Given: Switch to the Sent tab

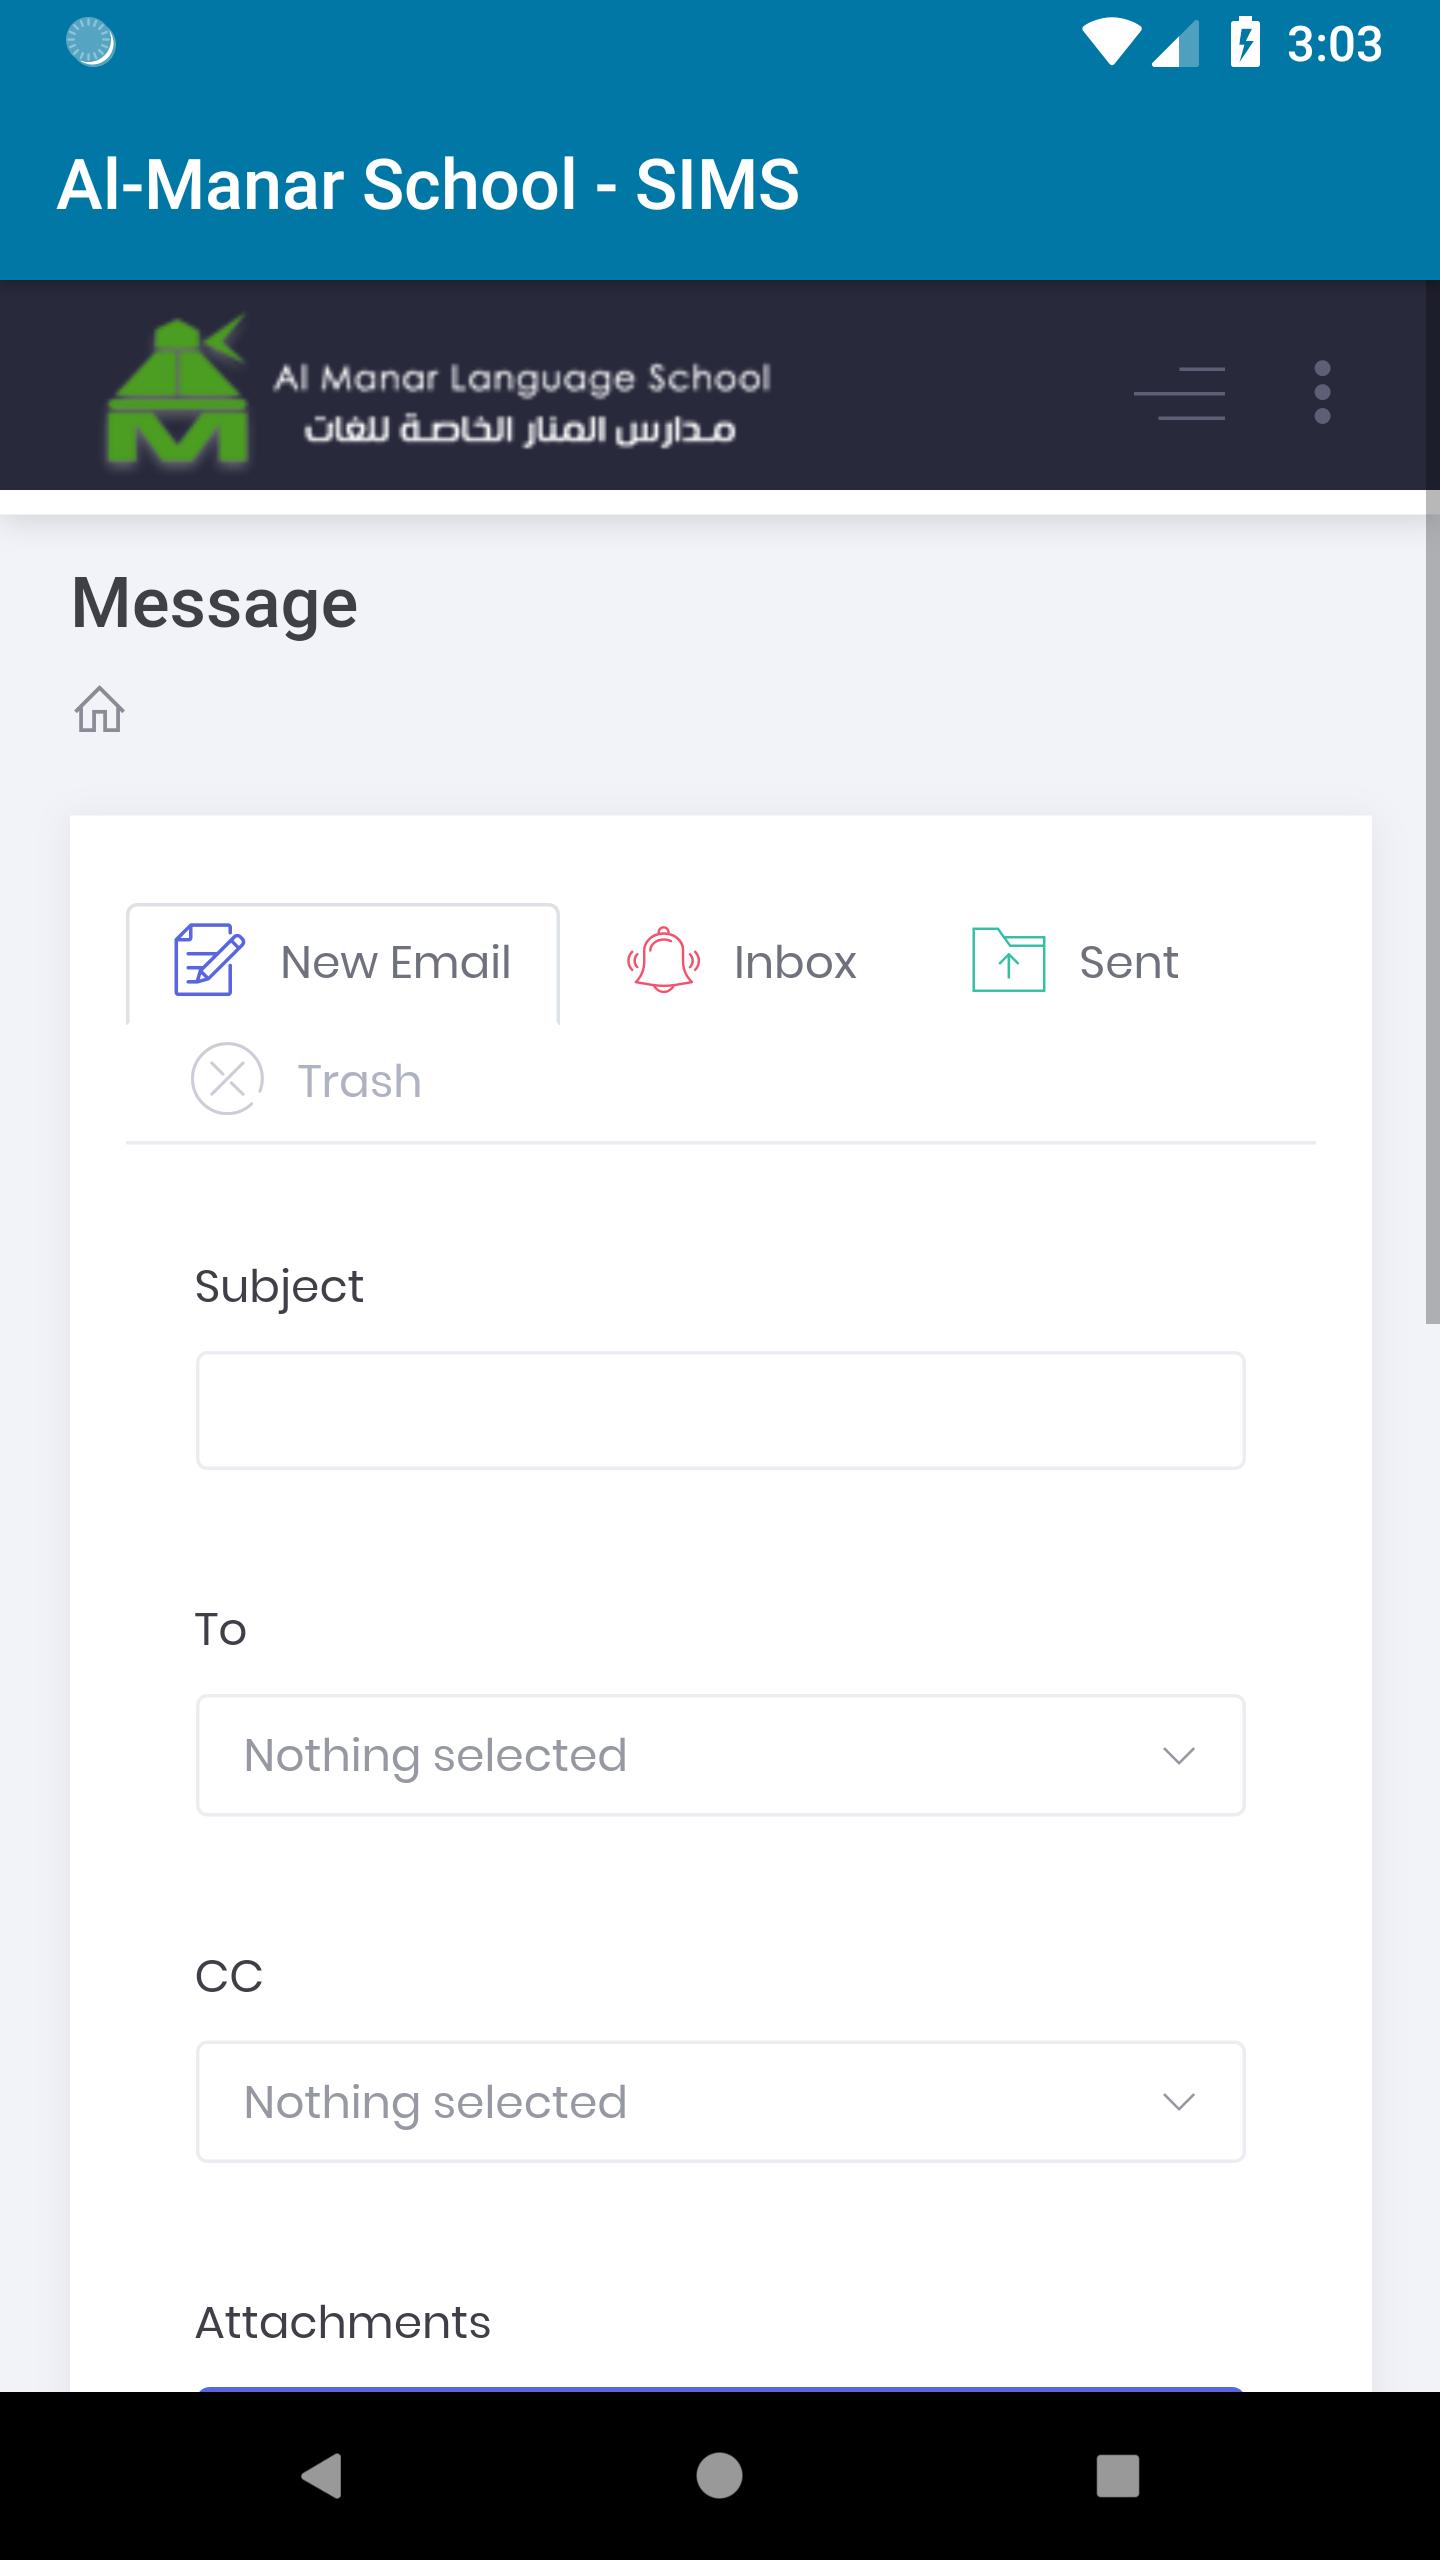Looking at the screenshot, I should coord(1075,962).
